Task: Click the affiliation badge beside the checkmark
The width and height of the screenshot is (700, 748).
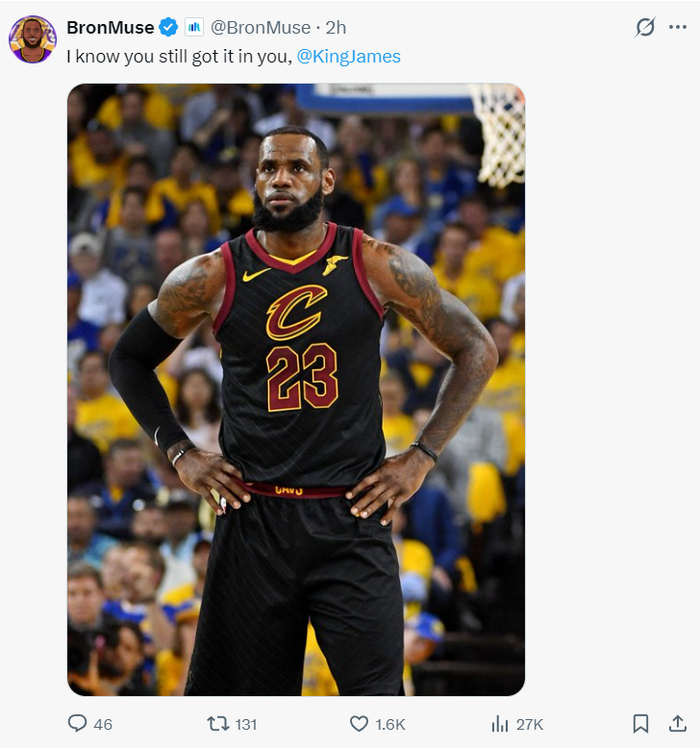Action: click(x=194, y=27)
